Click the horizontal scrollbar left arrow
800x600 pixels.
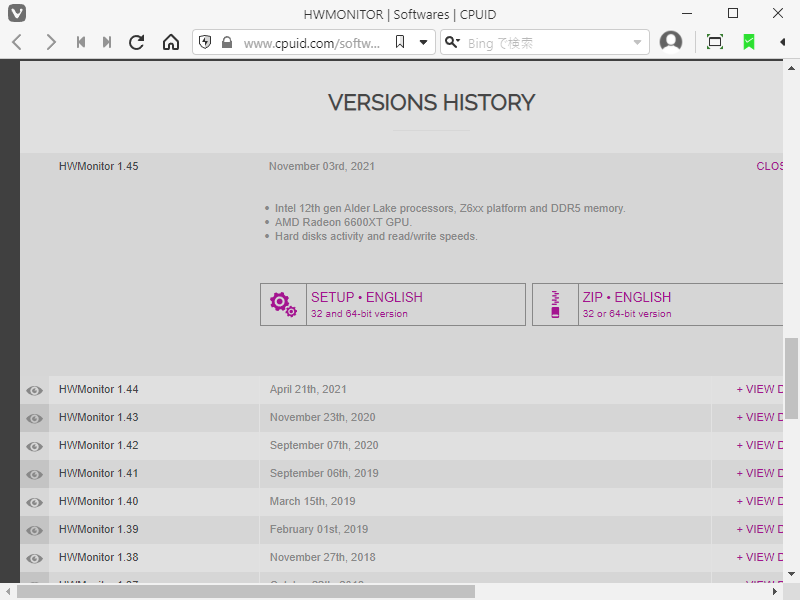tap(8, 592)
